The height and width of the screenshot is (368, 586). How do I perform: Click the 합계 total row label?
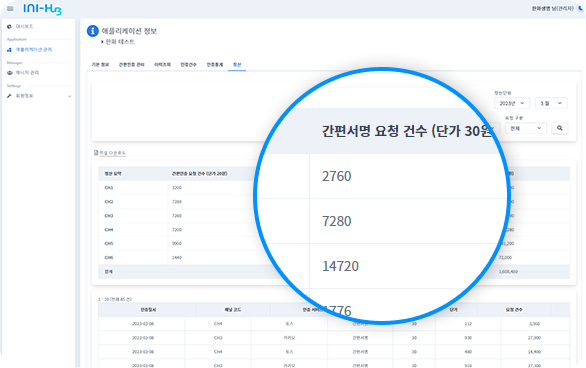[109, 272]
